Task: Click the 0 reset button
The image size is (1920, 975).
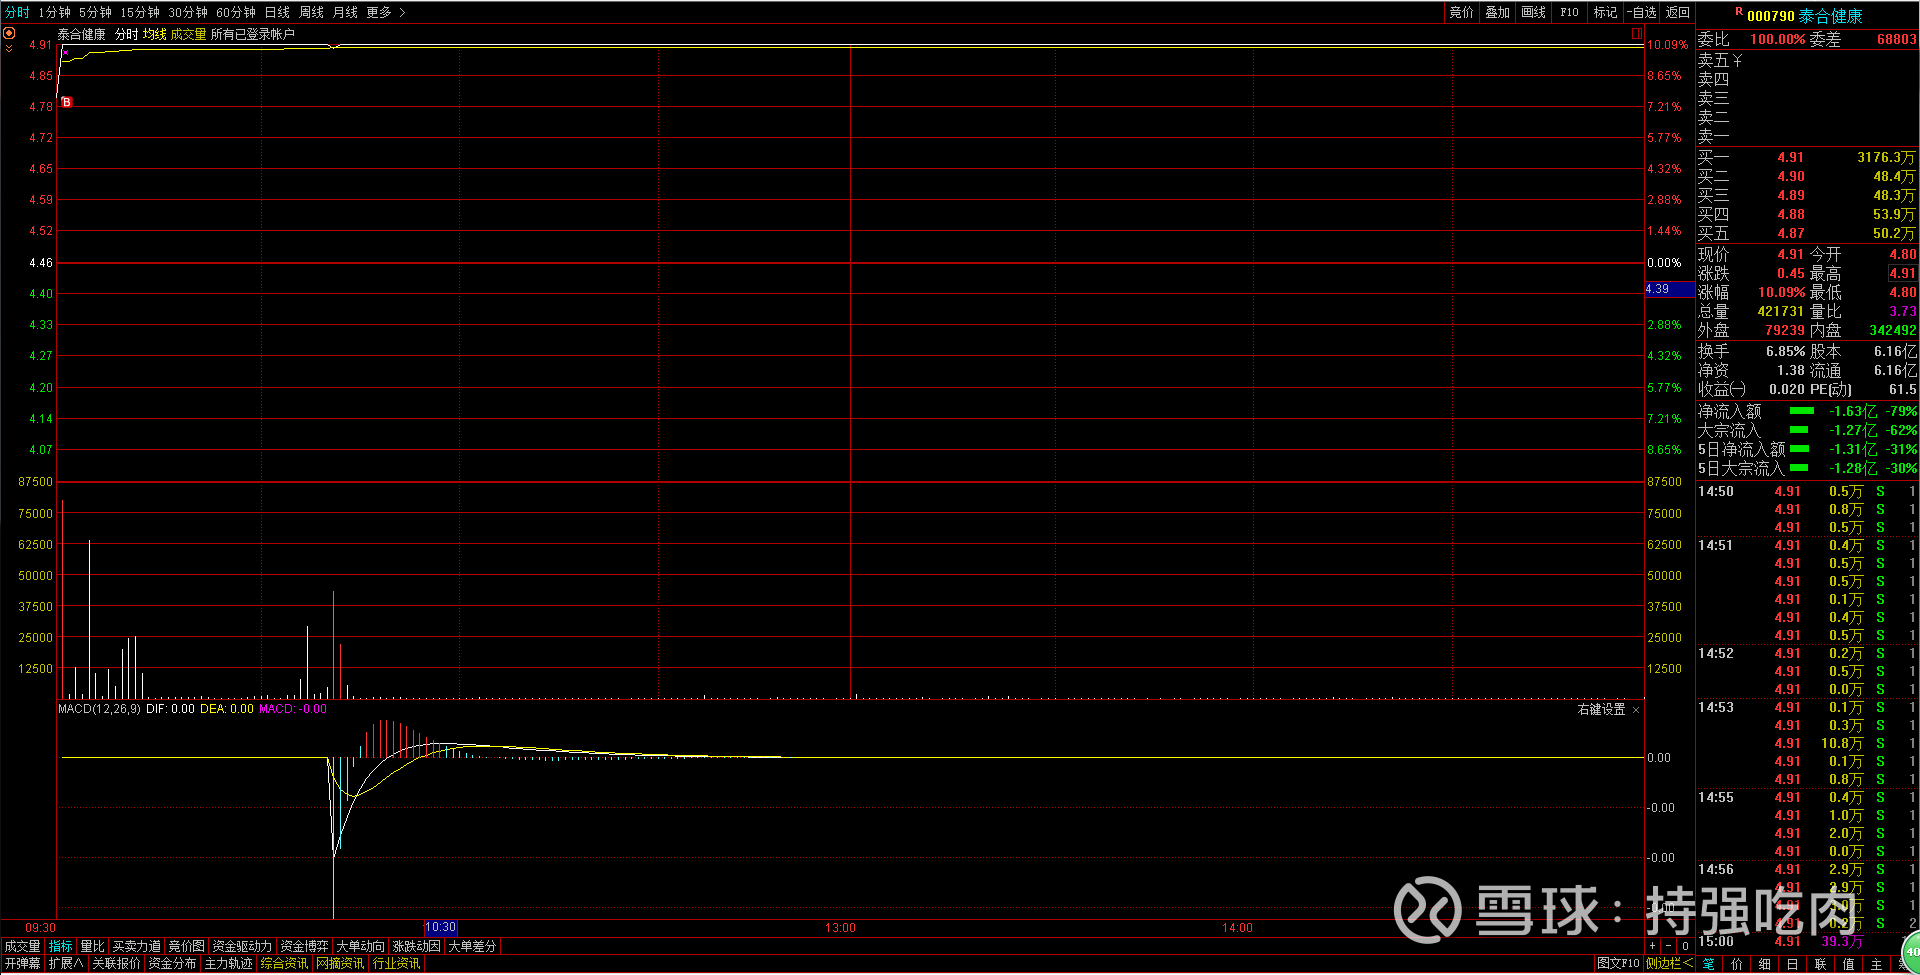Action: 1685,945
